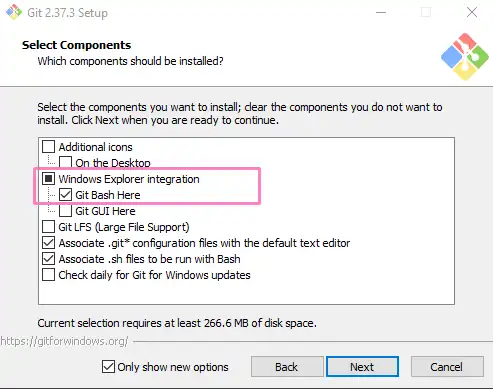The height and width of the screenshot is (389, 493).
Task: Select the Additional icons label text
Action: (x=96, y=147)
